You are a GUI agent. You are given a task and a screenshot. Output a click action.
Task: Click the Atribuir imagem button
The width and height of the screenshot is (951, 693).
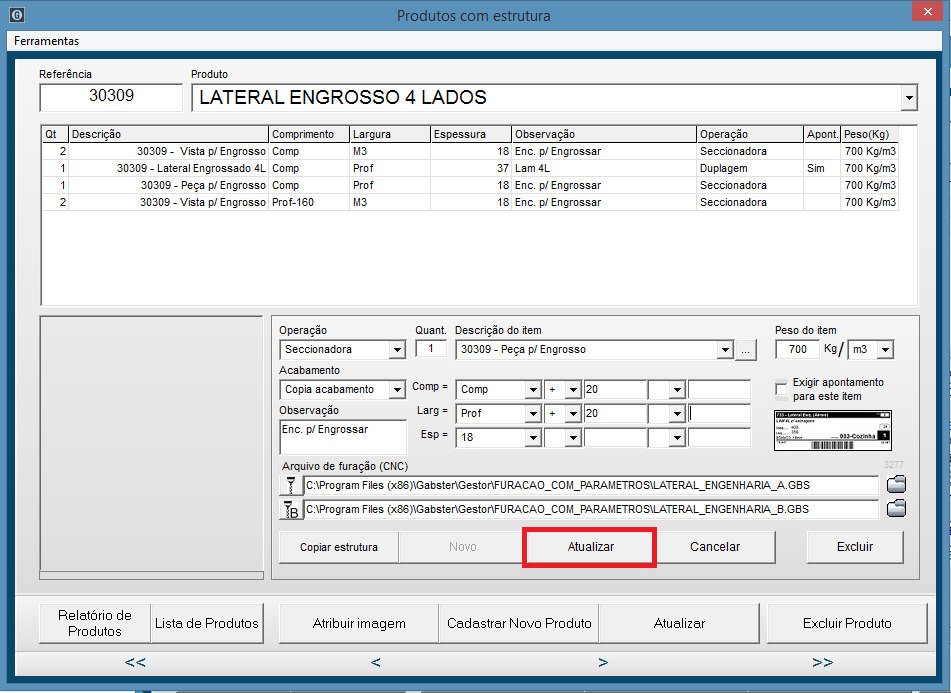359,623
